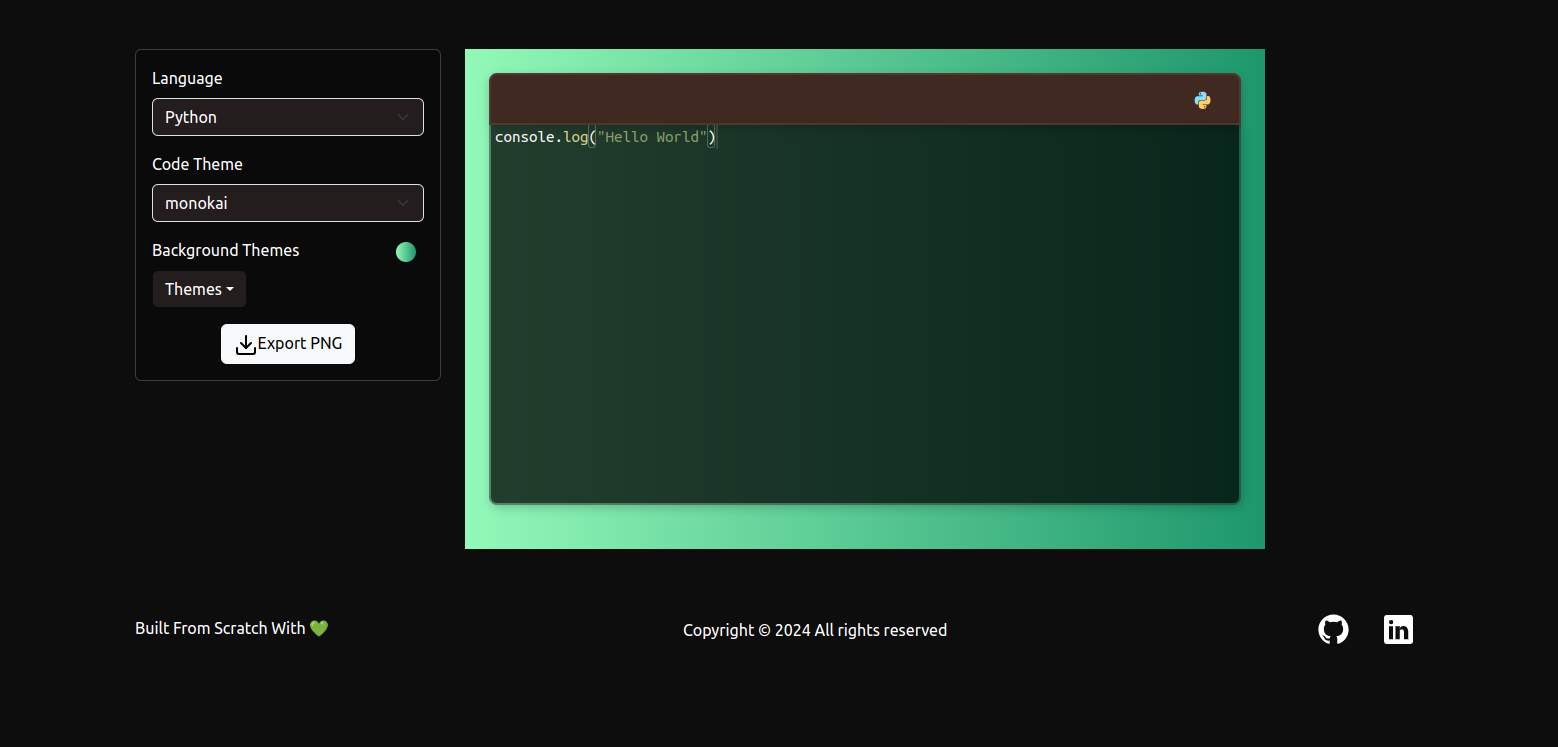Screen dimensions: 1558x747
Task: Expand the Themes background dropdown
Action: (199, 289)
